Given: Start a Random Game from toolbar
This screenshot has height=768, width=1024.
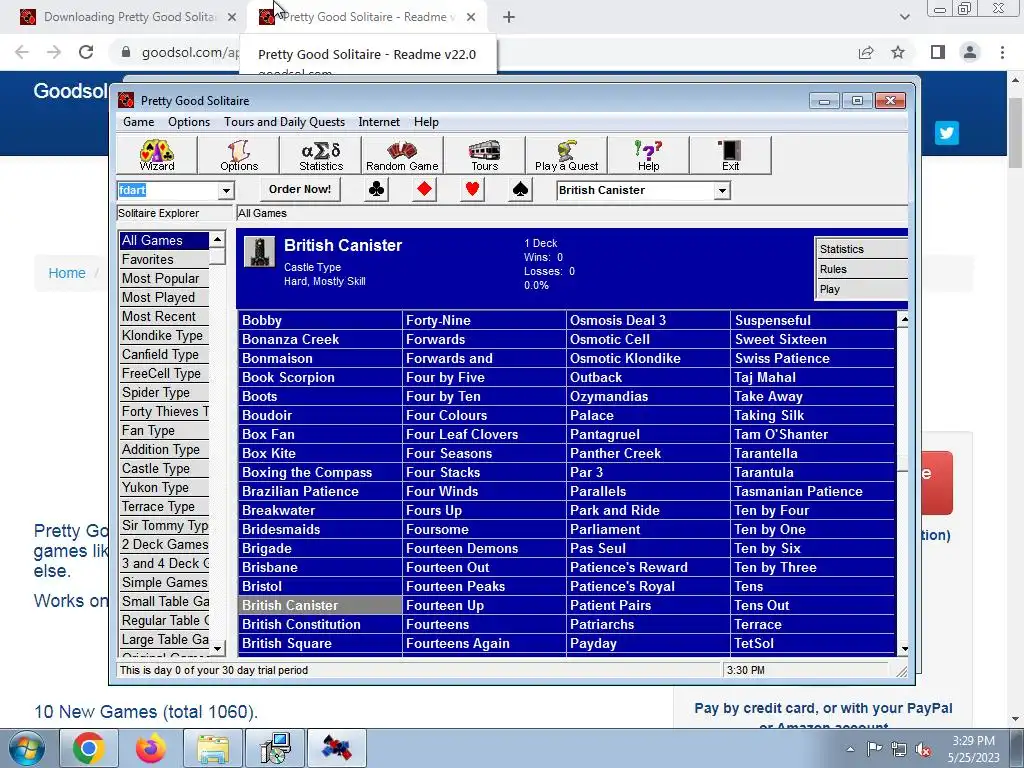Looking at the screenshot, I should pyautogui.click(x=402, y=155).
